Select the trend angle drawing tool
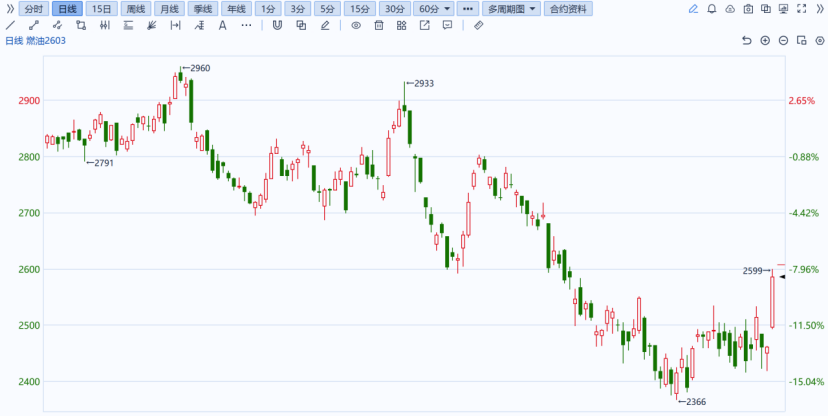The width and height of the screenshot is (829, 417). tap(199, 25)
